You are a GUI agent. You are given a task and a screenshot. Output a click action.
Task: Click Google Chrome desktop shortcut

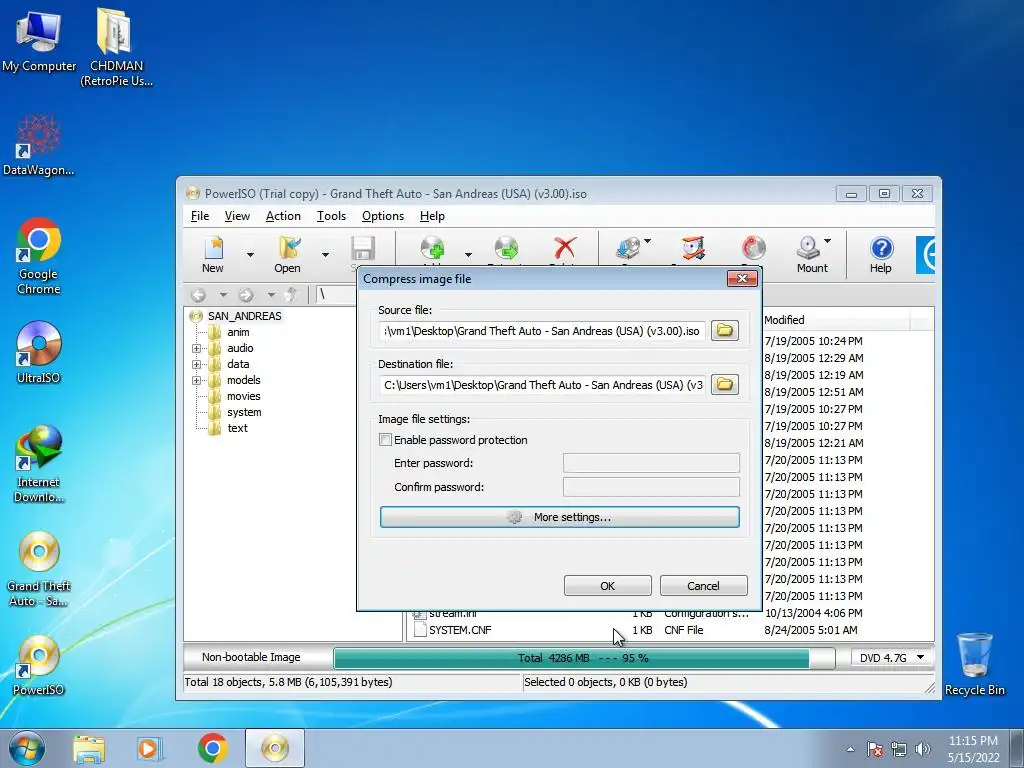38,255
